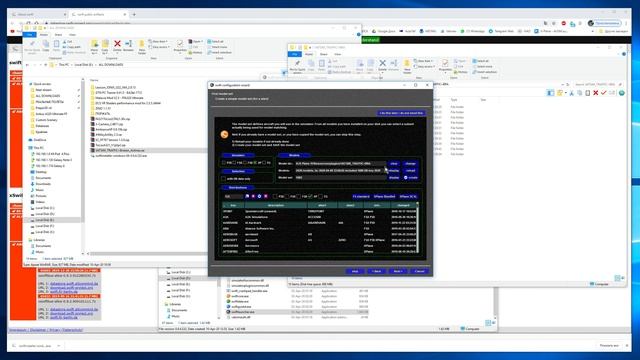Screen dimensions: 640x360
Task: Click Copy to icon in ALL DOWNLOADS ribbon
Action: [105, 44]
